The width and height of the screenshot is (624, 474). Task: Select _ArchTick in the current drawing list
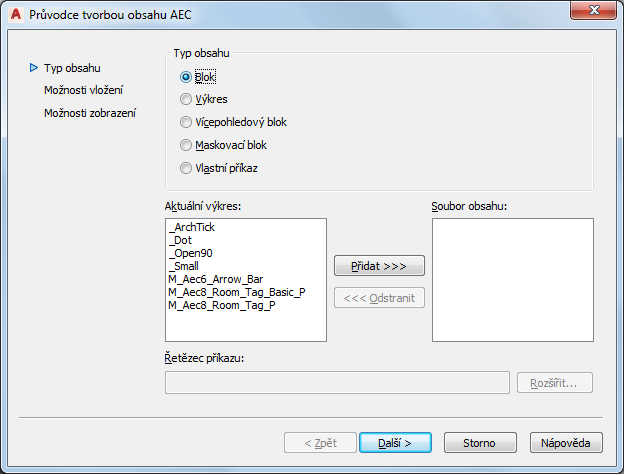coord(192,227)
